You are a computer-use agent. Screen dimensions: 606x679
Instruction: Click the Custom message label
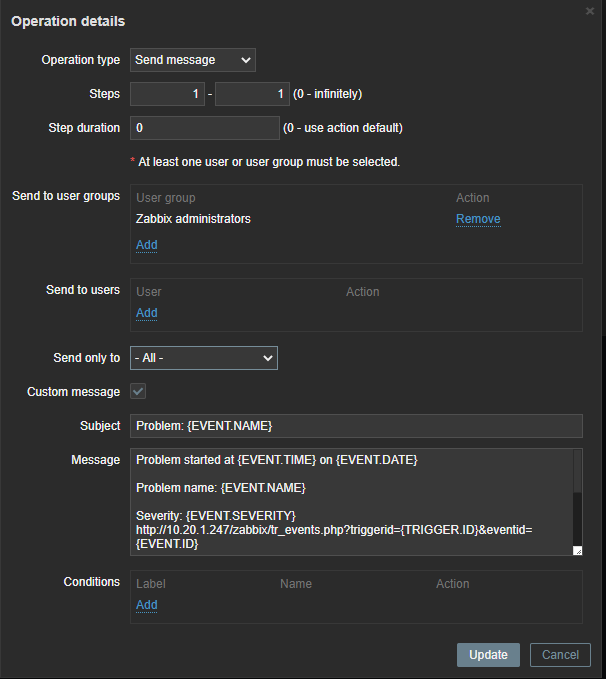click(73, 392)
